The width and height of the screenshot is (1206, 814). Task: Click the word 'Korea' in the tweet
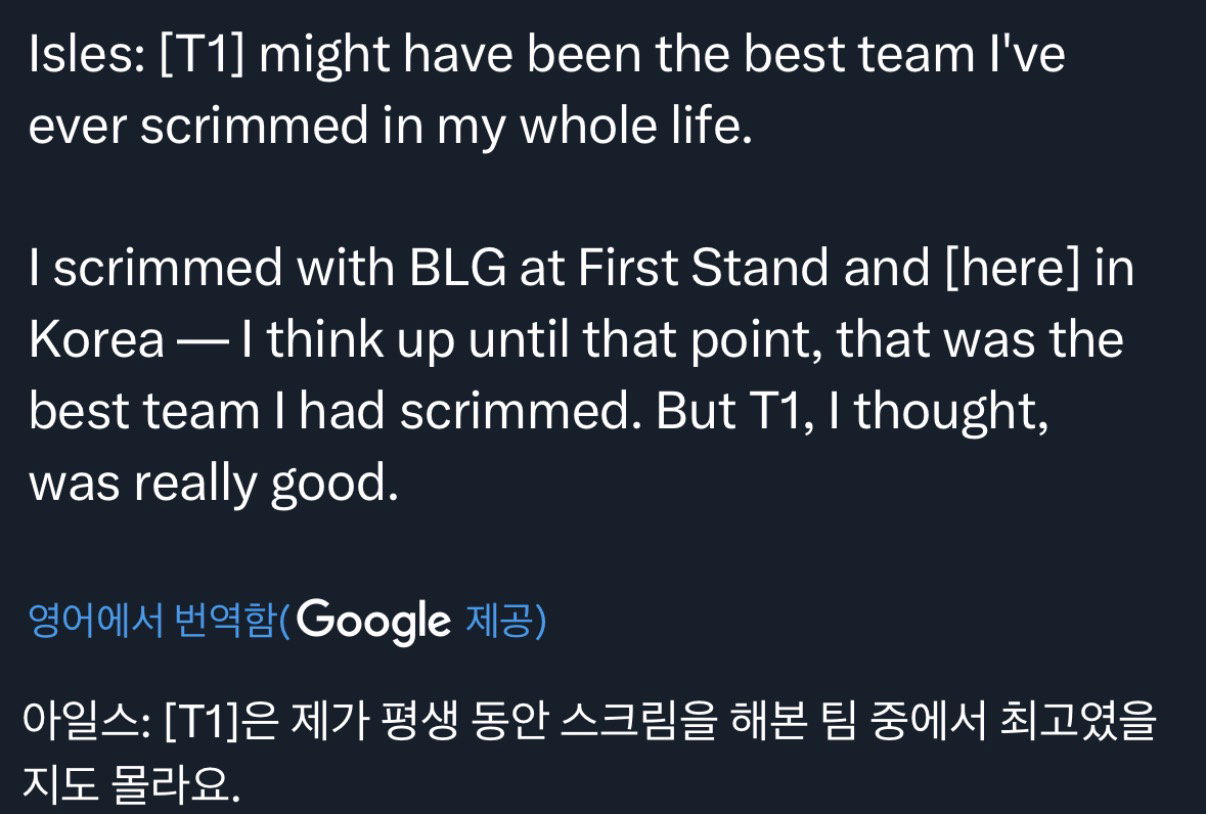[97, 342]
